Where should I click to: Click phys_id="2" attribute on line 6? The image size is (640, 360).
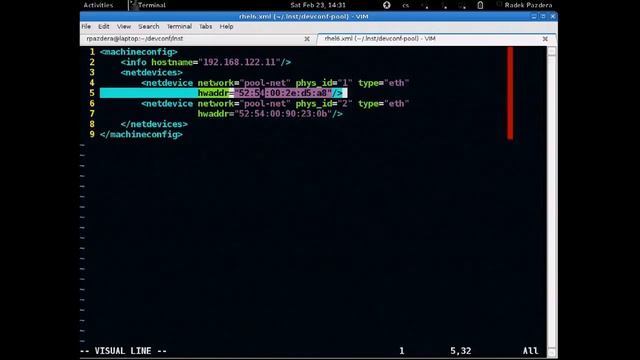(324, 104)
